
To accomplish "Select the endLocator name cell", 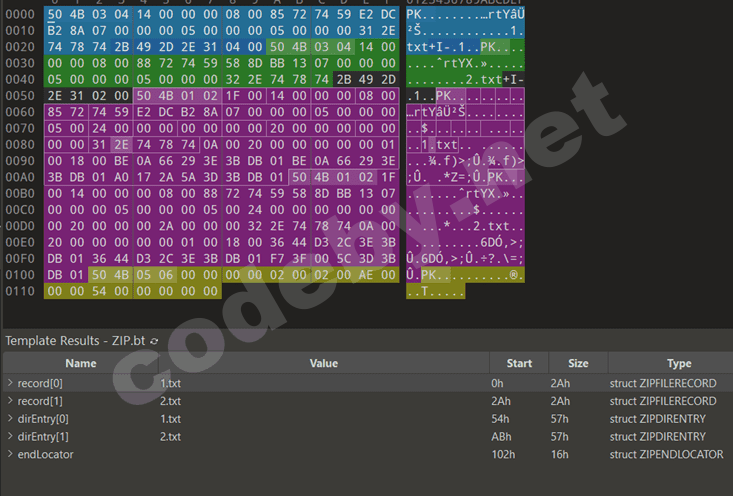I will 45,454.
